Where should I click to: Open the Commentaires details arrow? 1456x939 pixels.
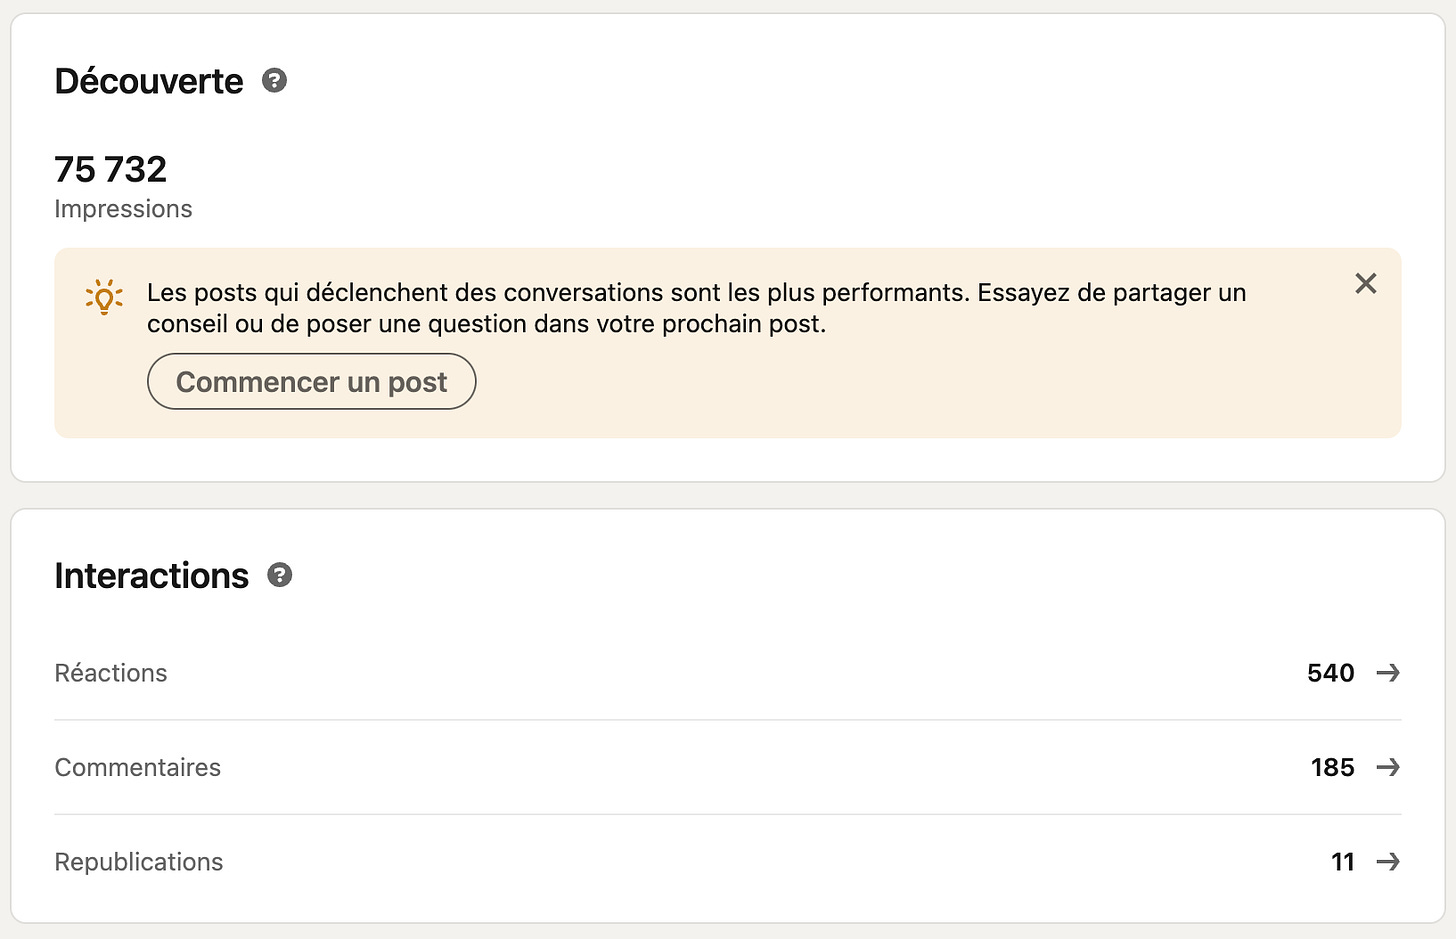1388,767
